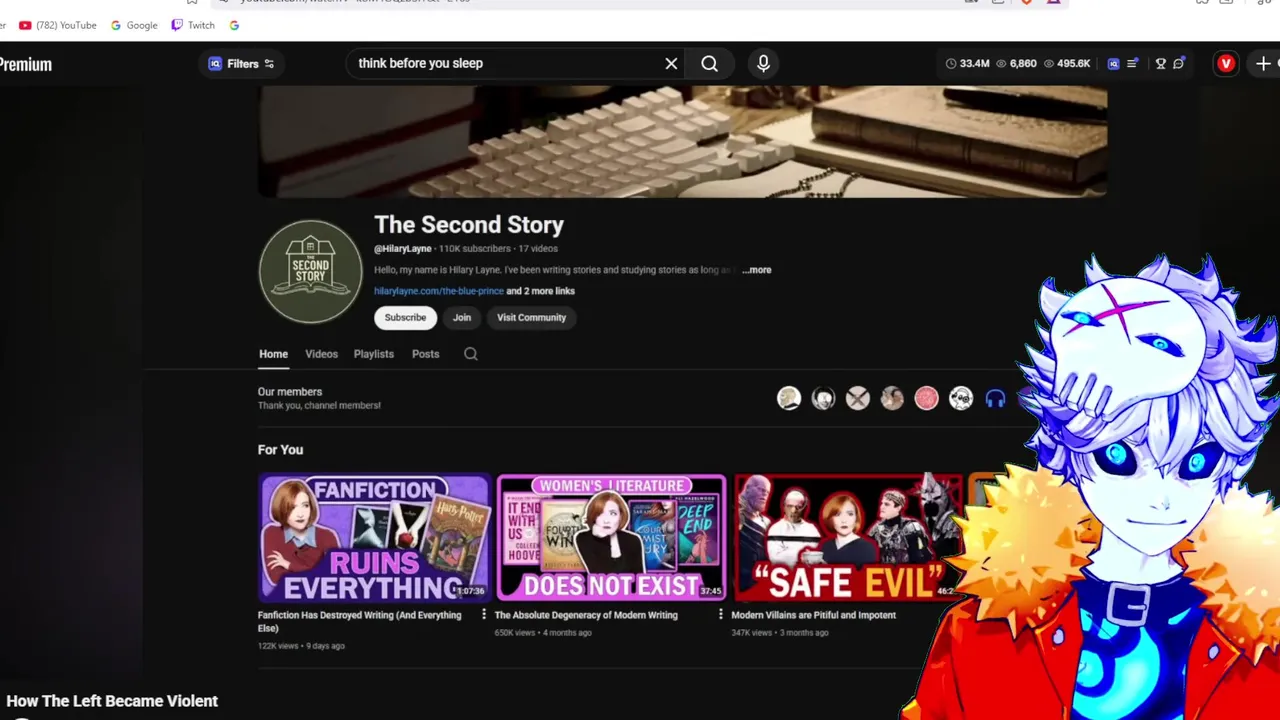Click the first member avatar with statue bust
The width and height of the screenshot is (1280, 720).
(789, 399)
